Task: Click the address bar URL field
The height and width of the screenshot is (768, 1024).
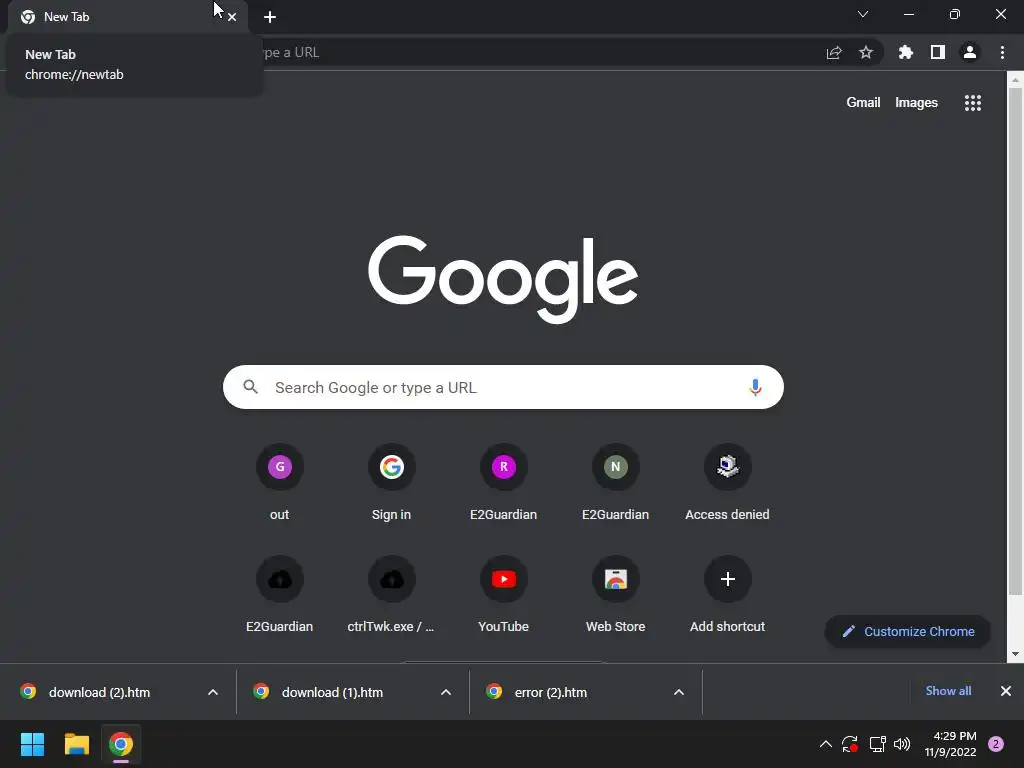Action: 536,52
